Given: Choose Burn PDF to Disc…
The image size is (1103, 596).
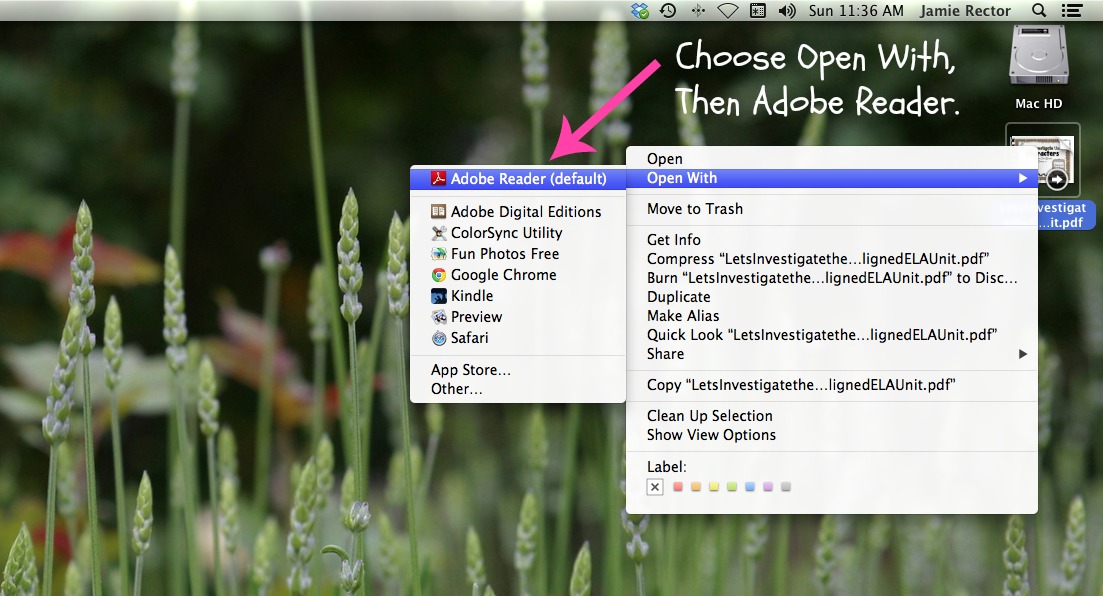Looking at the screenshot, I should pyautogui.click(x=831, y=278).
